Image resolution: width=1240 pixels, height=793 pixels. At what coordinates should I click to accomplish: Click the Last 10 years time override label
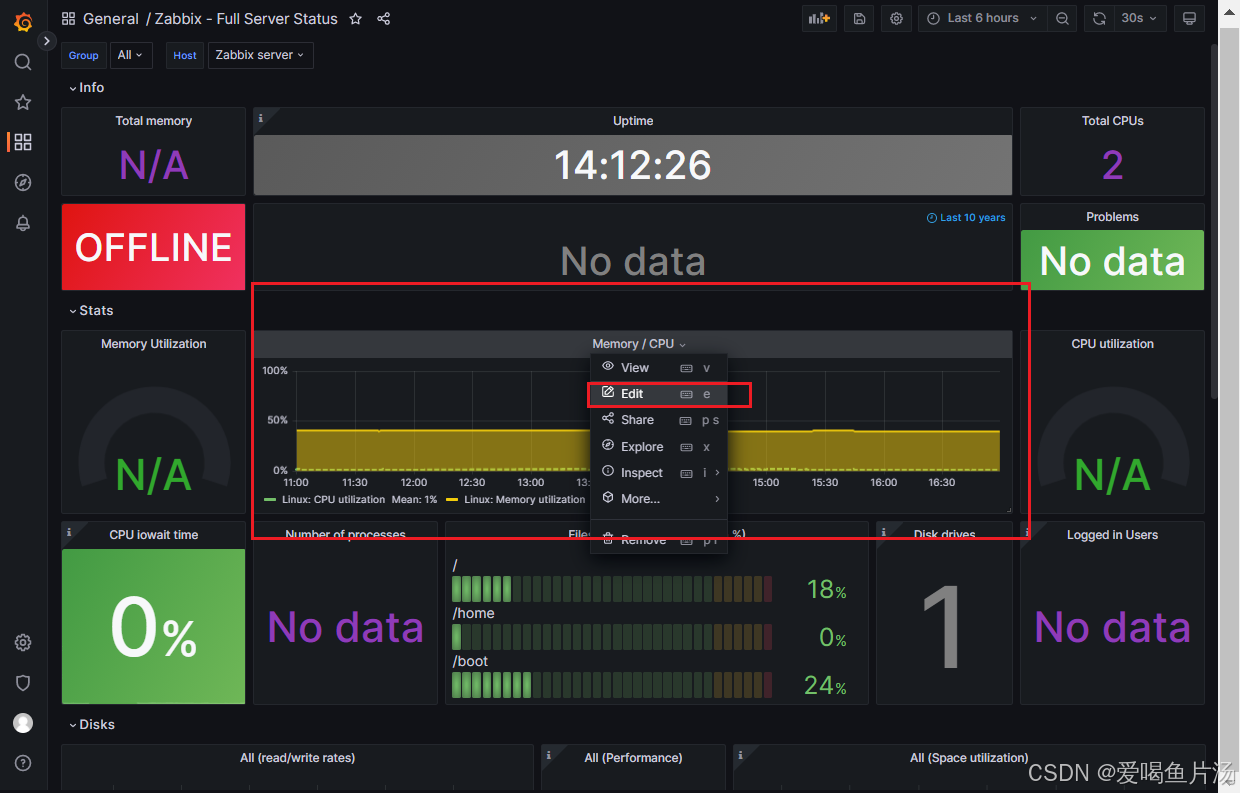[966, 217]
